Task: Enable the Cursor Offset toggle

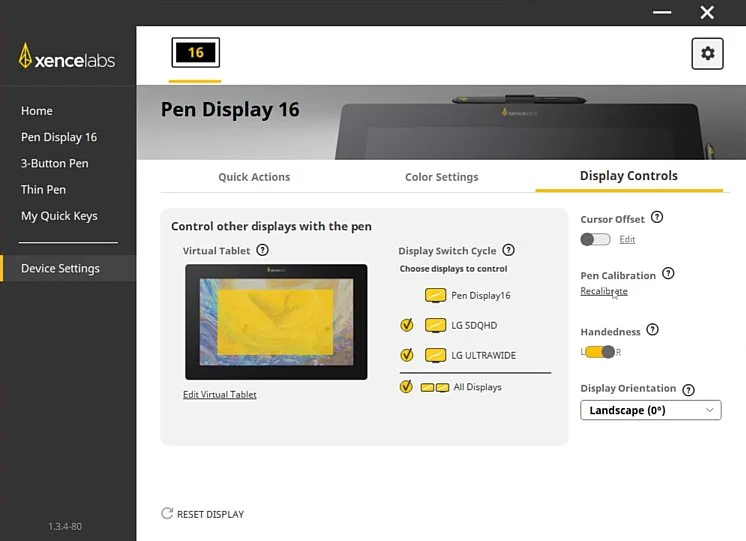Action: pyautogui.click(x=595, y=239)
